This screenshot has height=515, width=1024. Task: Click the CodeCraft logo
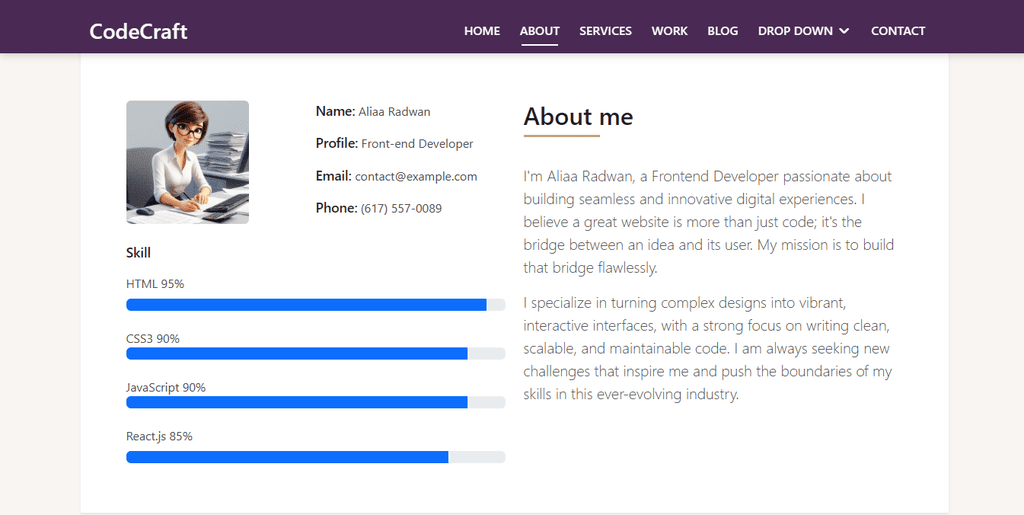pyautogui.click(x=138, y=31)
